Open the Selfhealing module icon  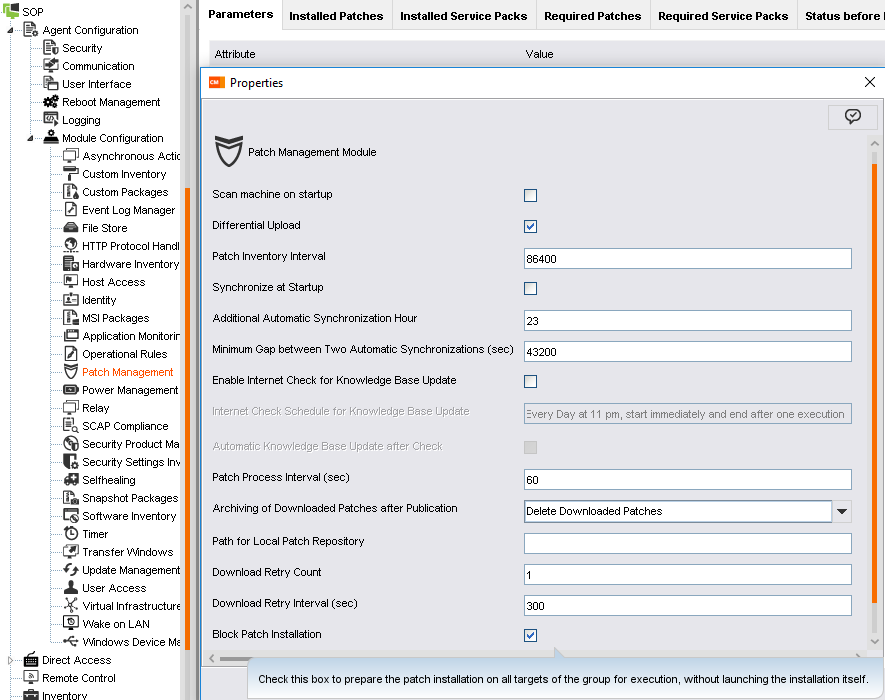71,480
